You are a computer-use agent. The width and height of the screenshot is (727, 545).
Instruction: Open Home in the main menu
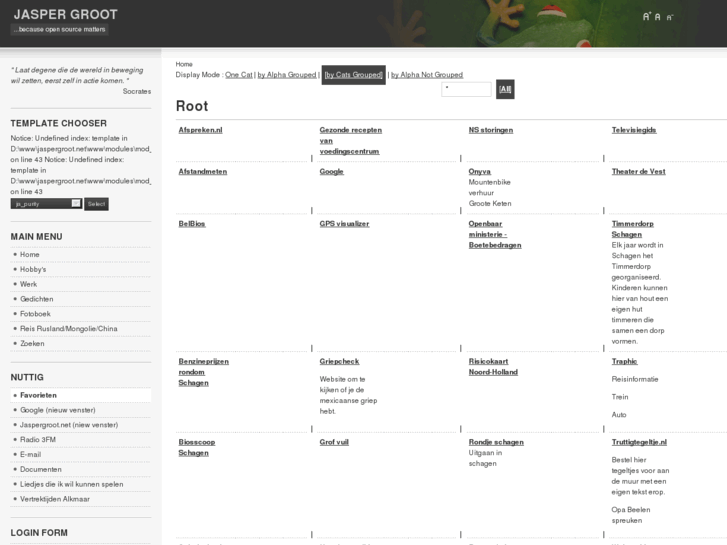[30, 255]
